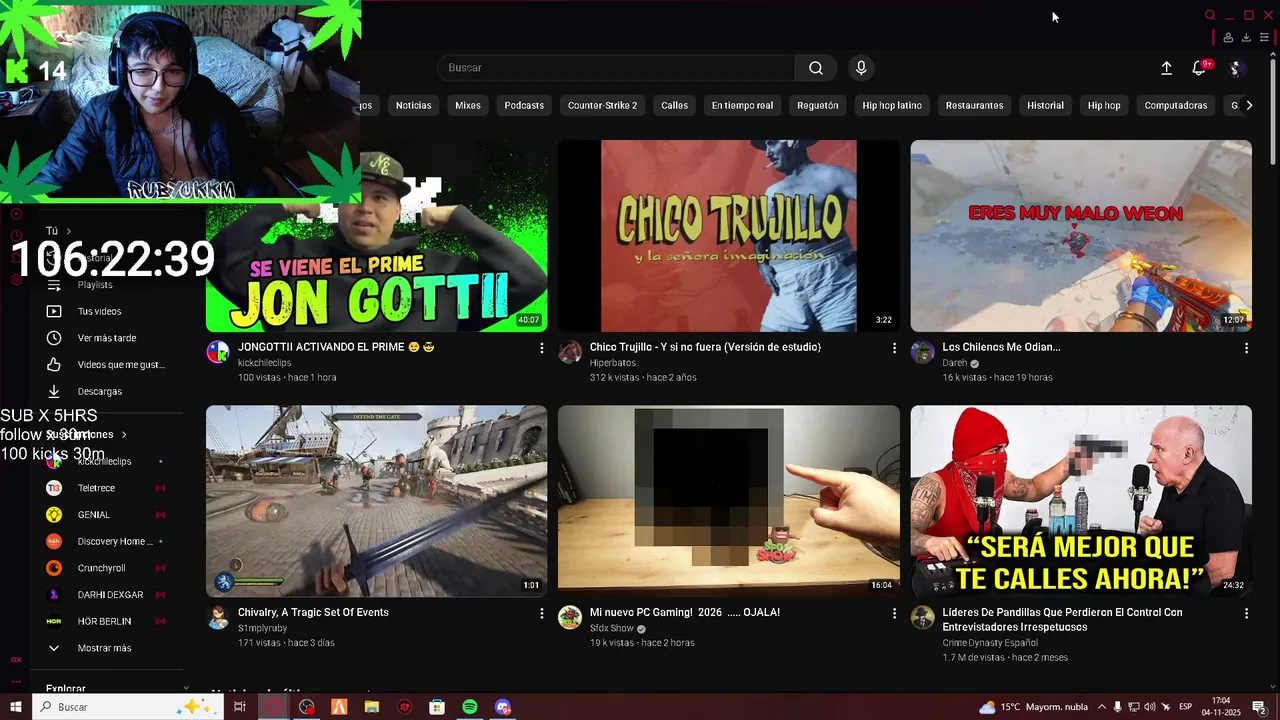
Task: Open more options for Chico Trujillo video
Action: [x=894, y=348]
